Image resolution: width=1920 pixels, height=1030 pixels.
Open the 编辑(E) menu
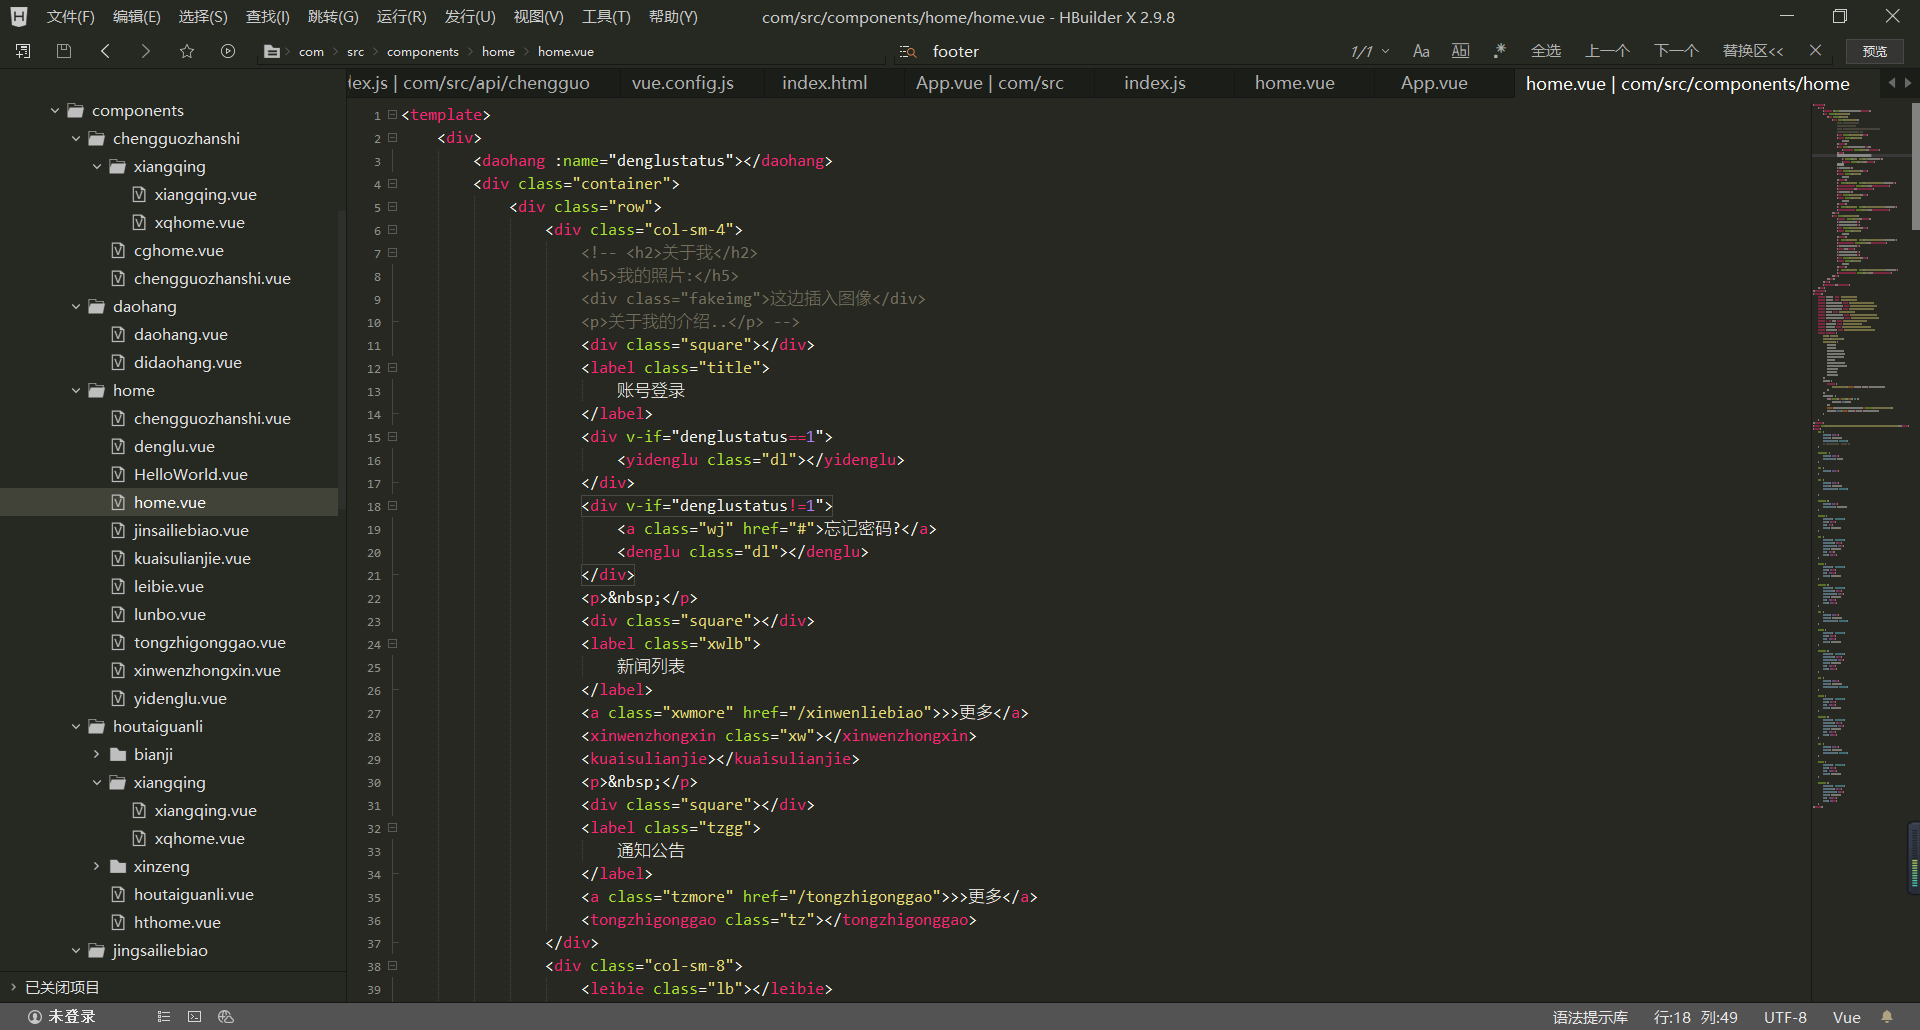tap(136, 17)
